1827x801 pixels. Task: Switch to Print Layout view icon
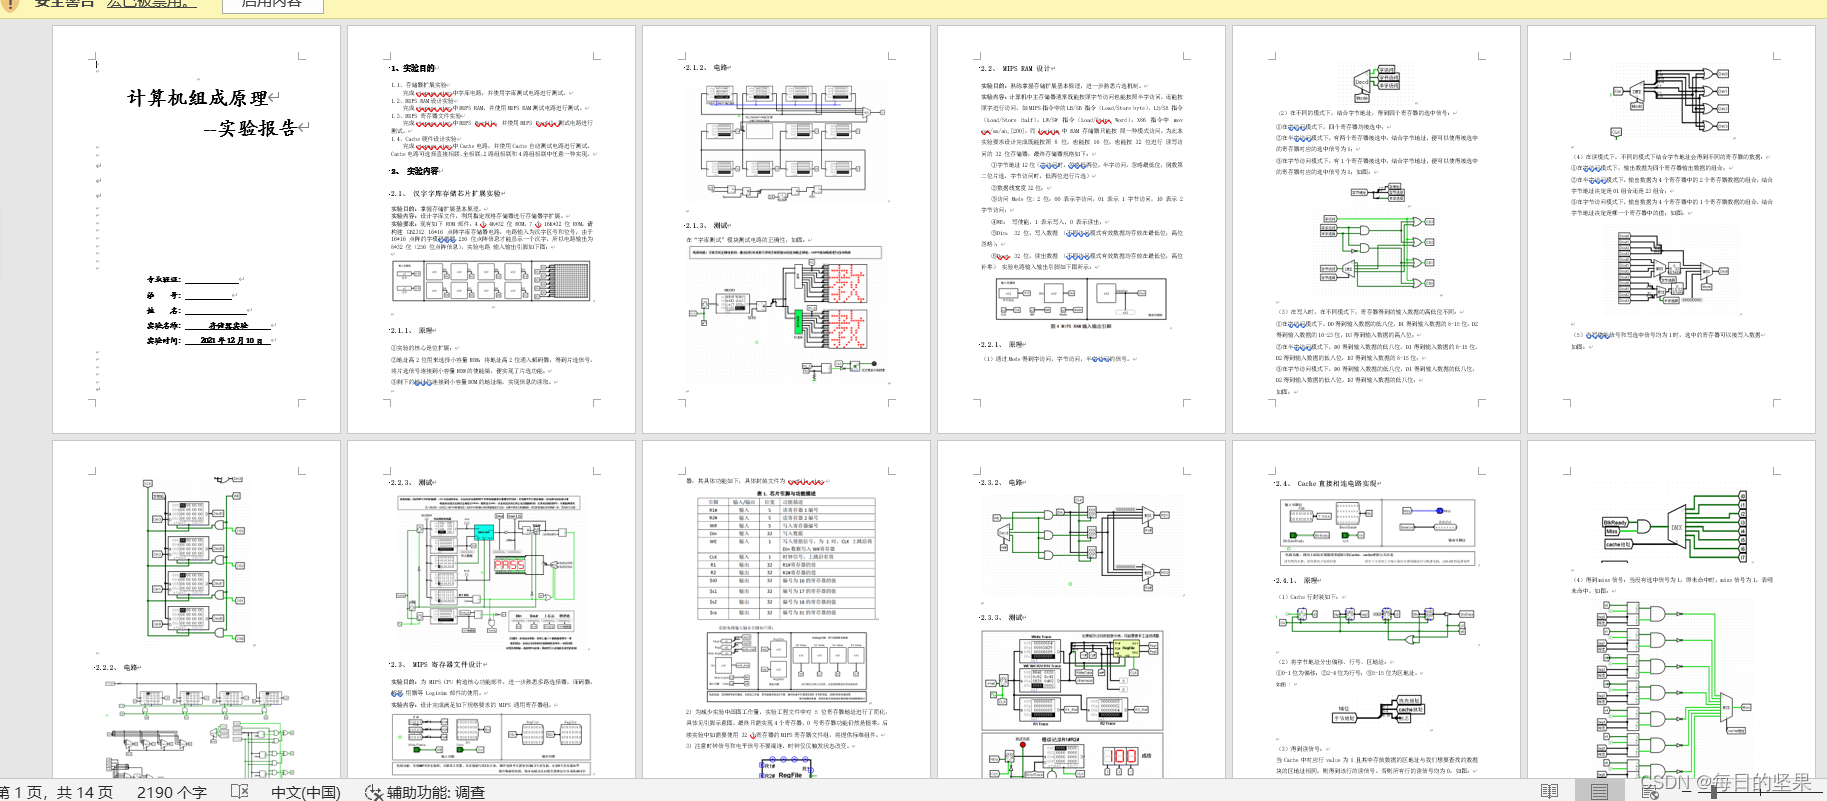(1599, 791)
